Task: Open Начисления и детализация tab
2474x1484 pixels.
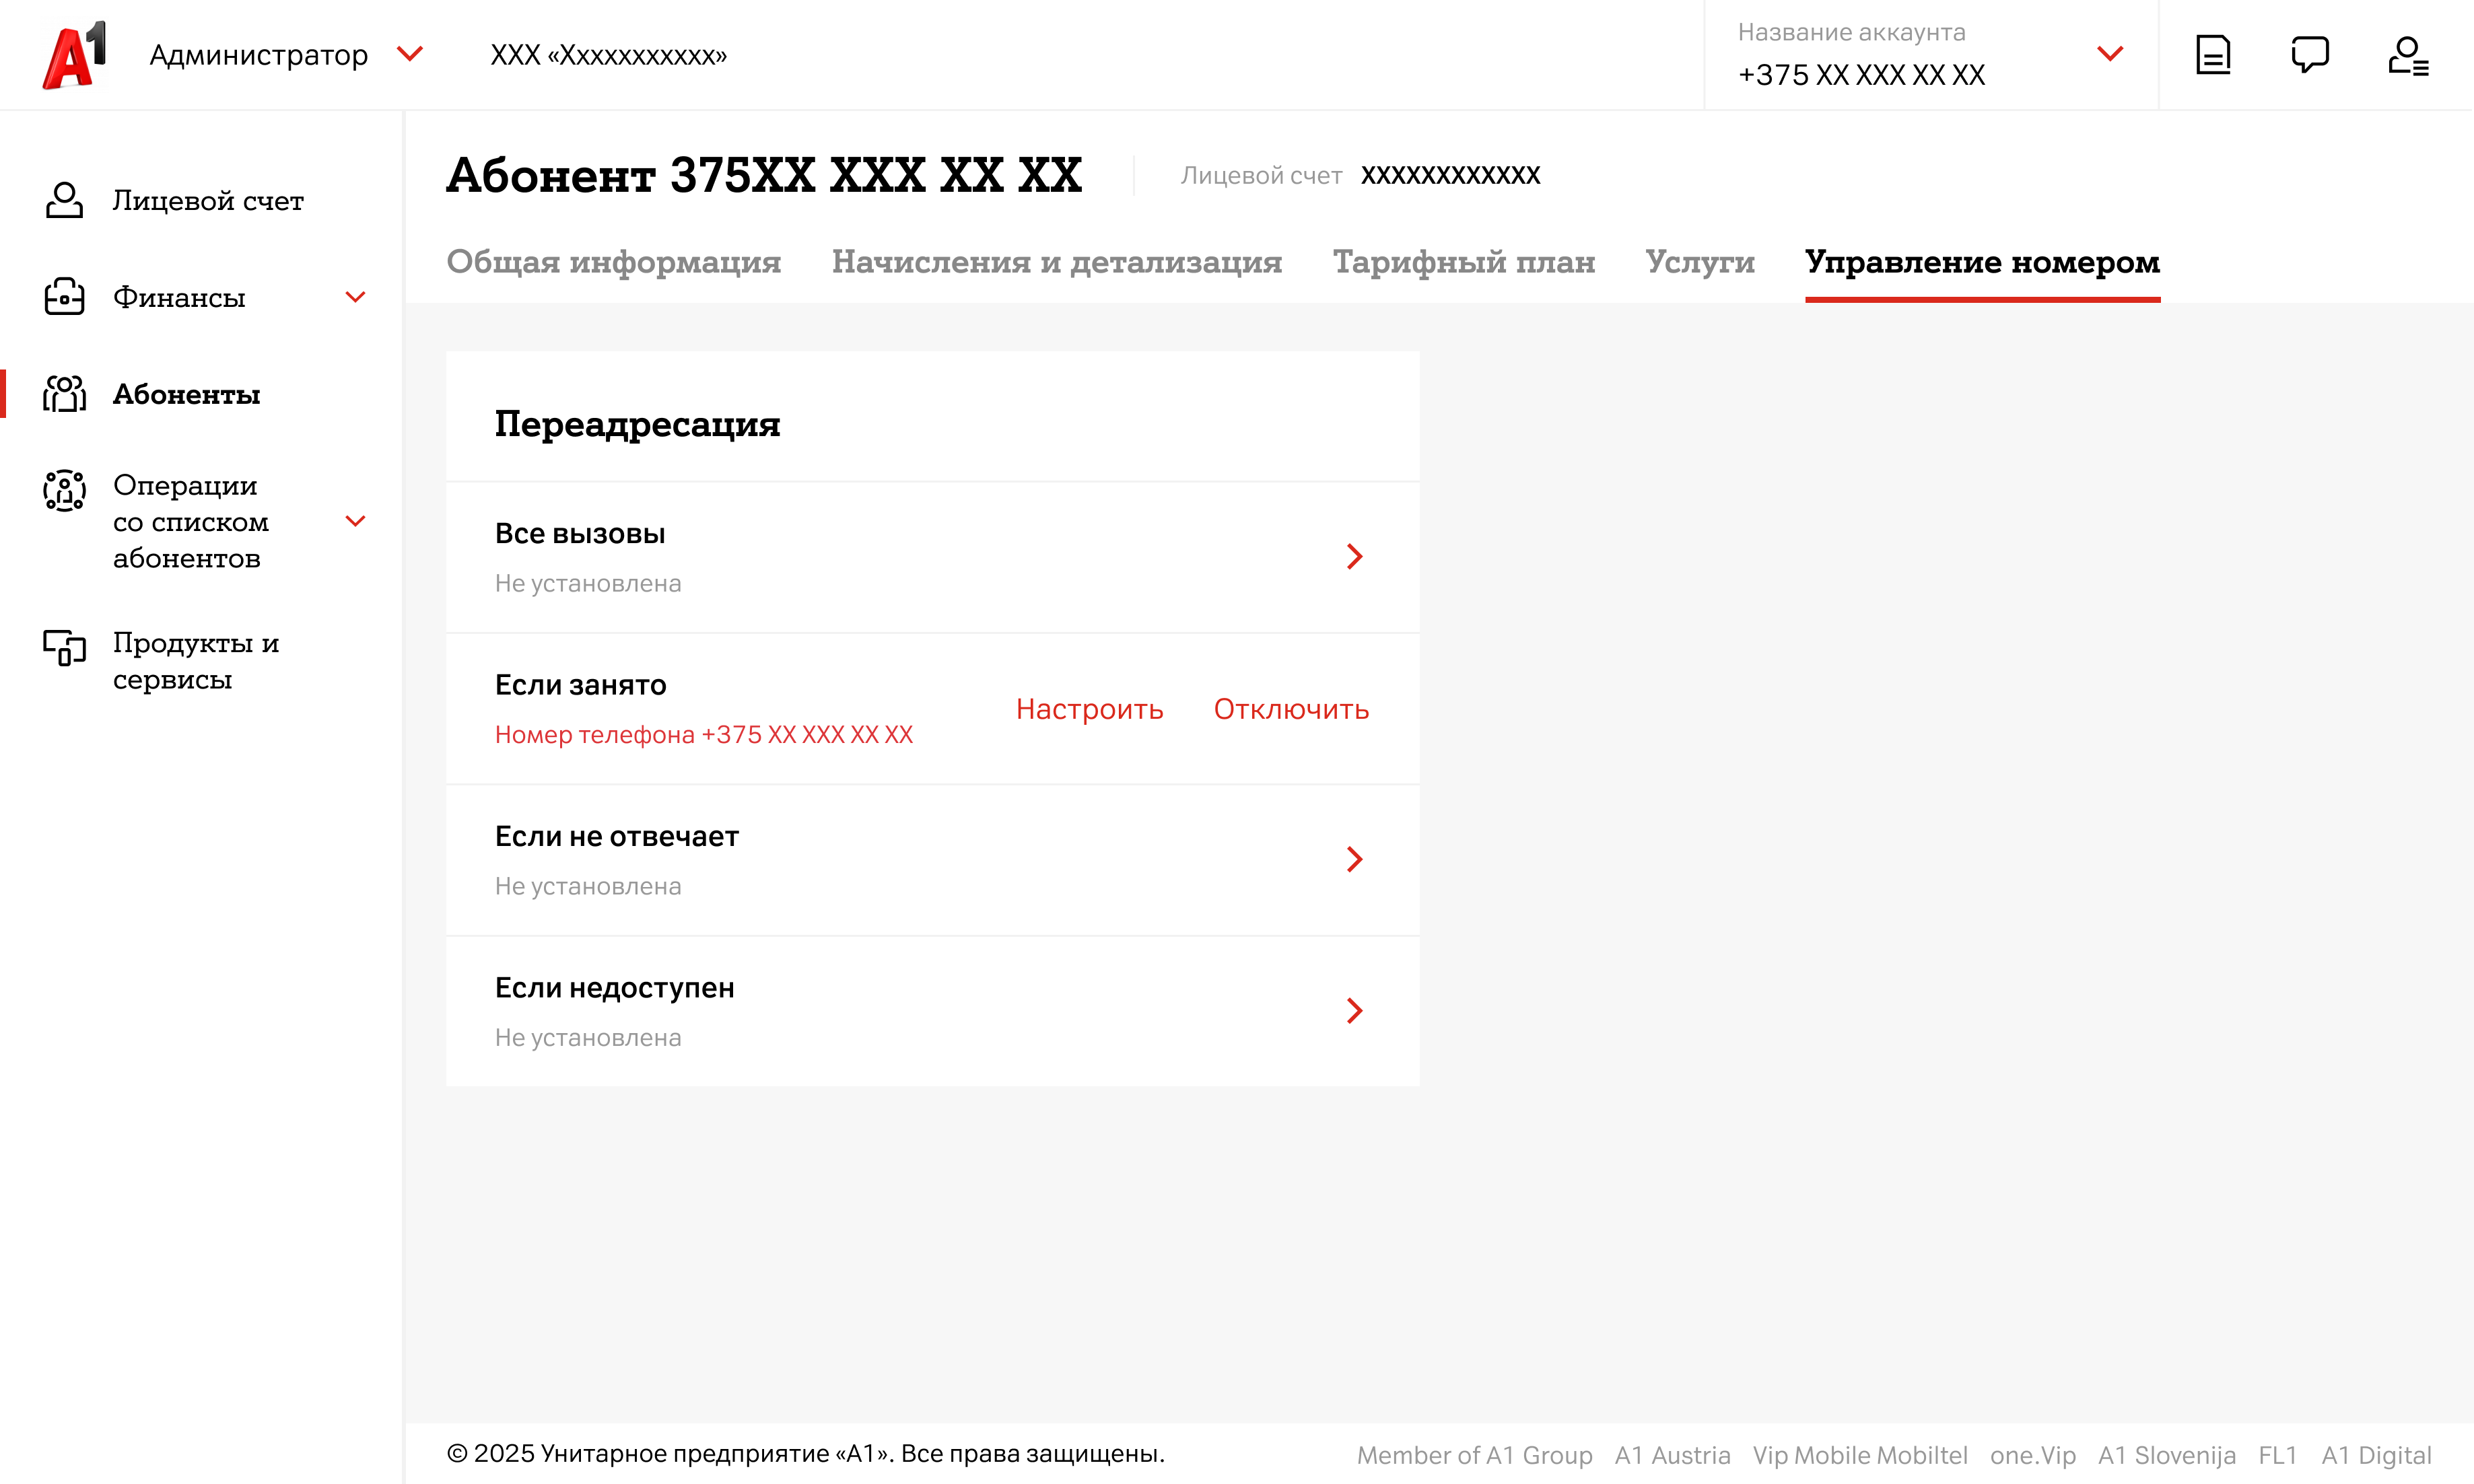Action: click(x=1056, y=262)
